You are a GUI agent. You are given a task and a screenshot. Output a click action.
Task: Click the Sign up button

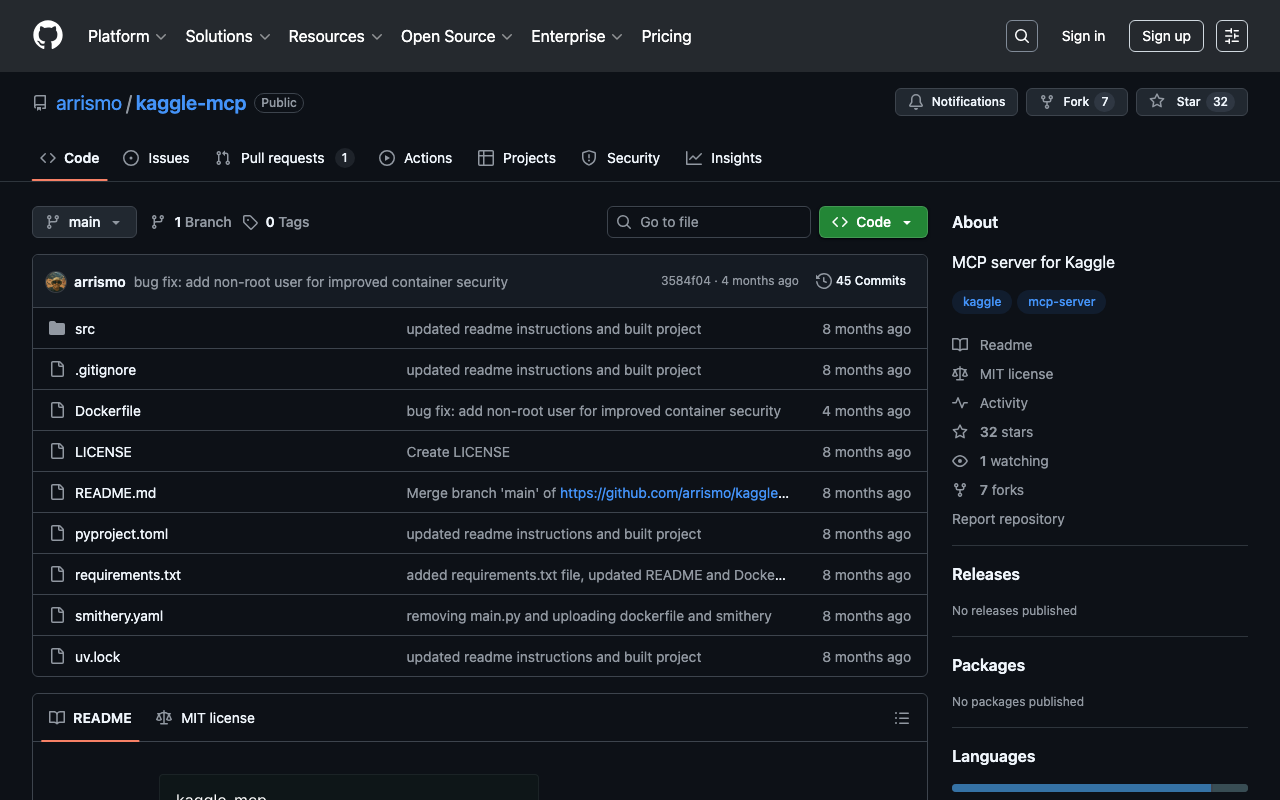1166,36
